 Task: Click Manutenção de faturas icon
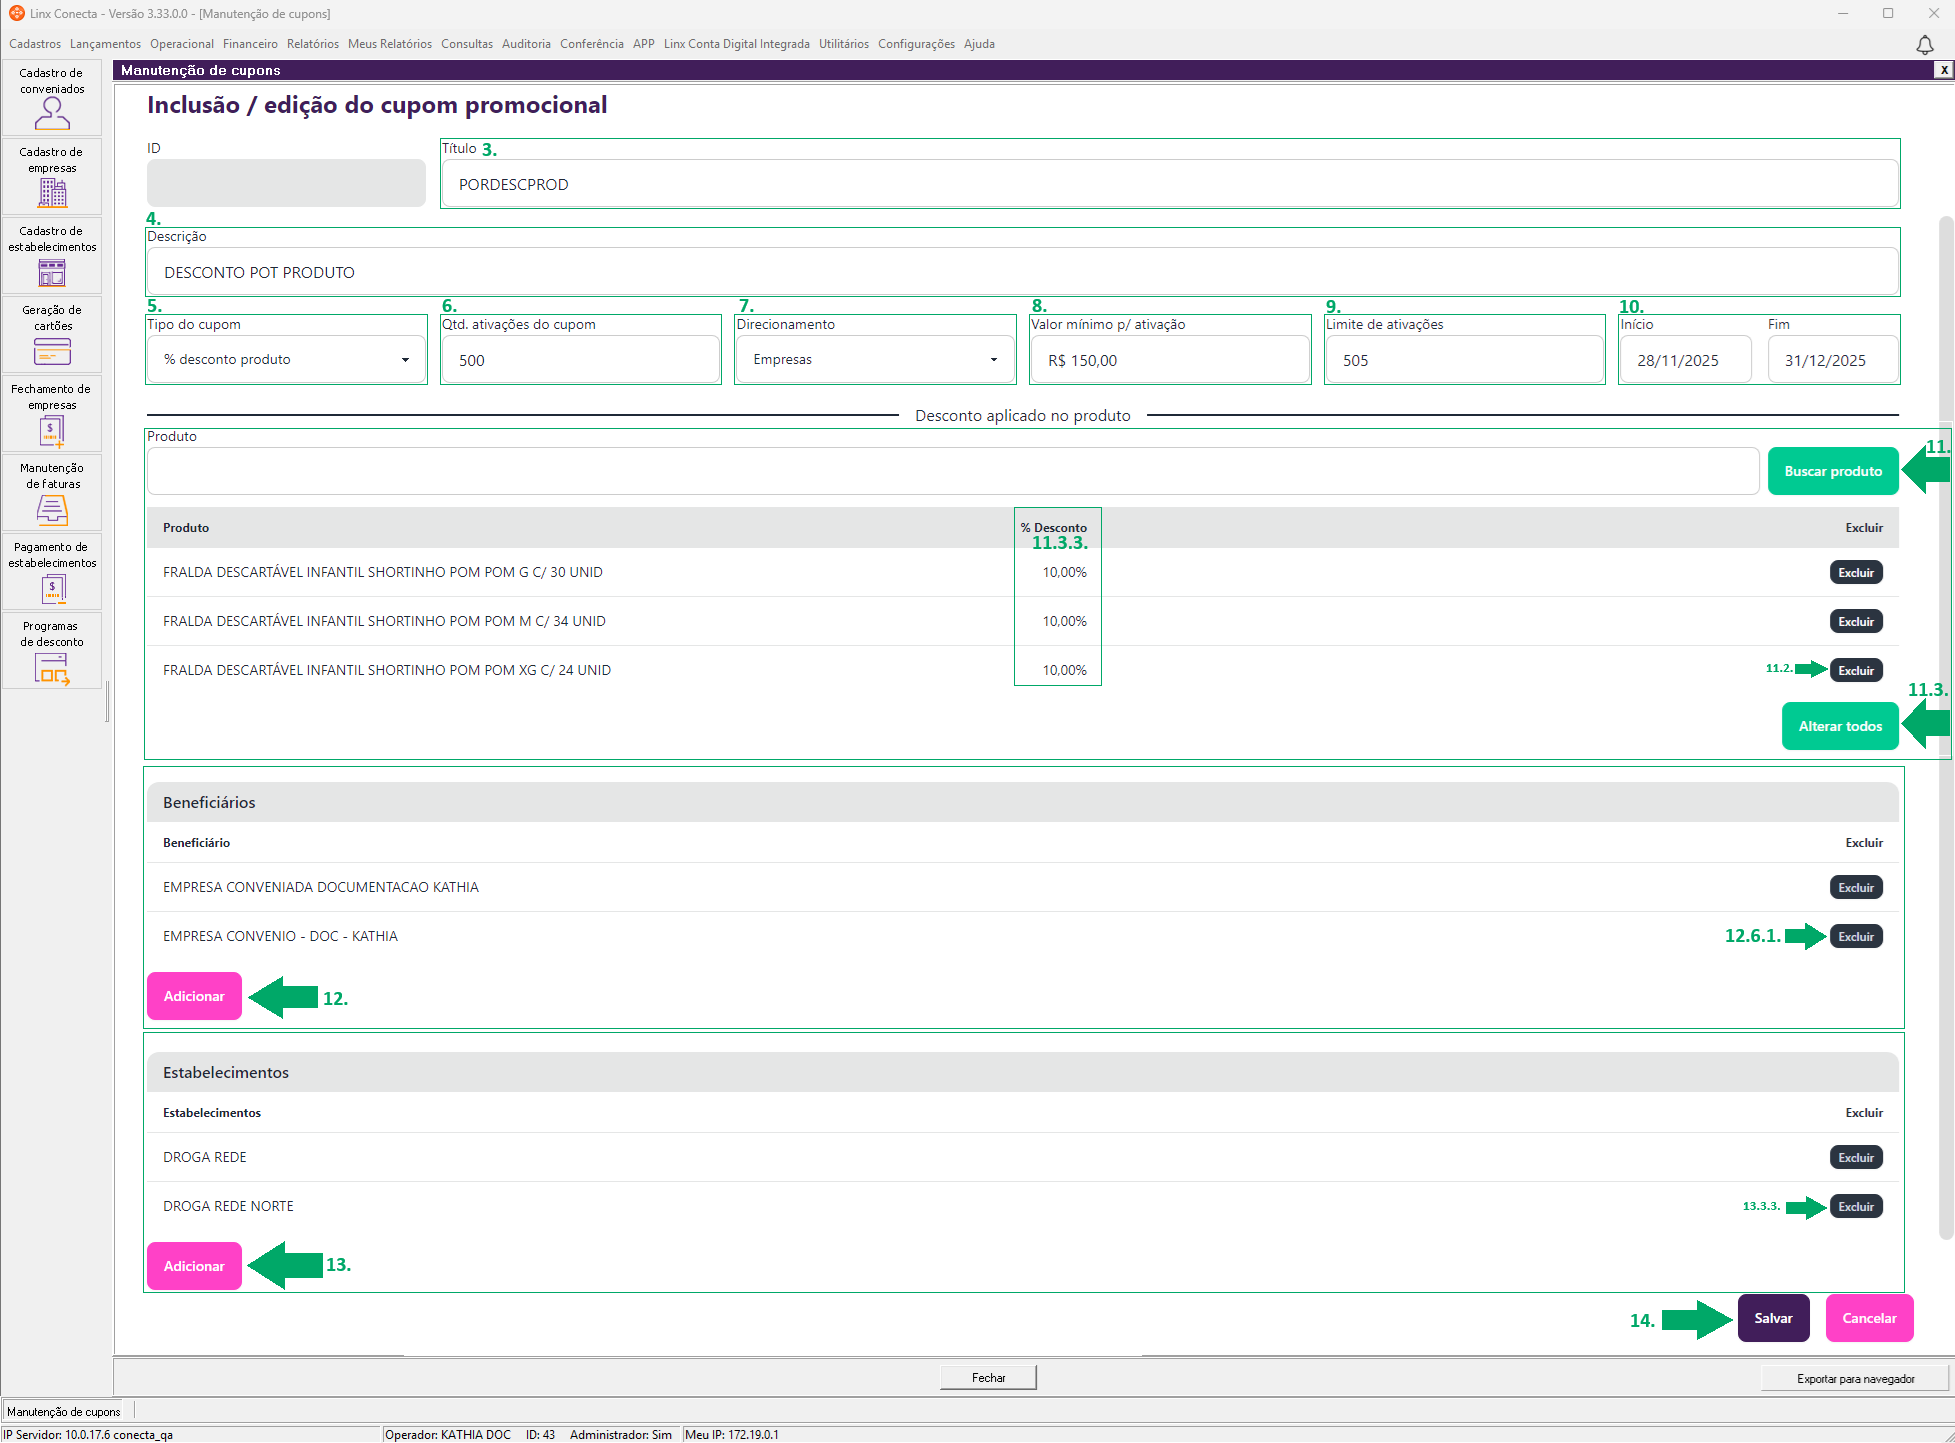(x=52, y=509)
